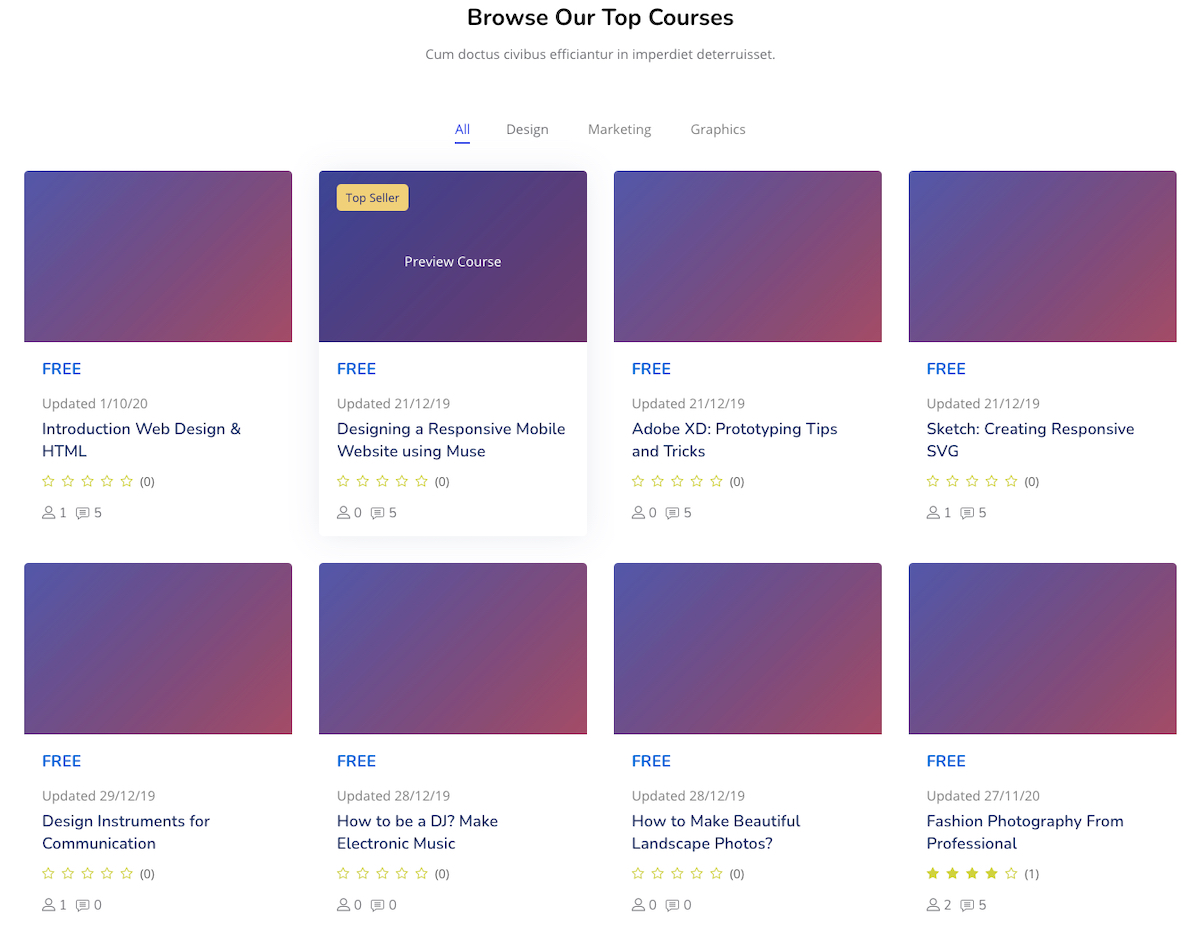Click the Preview Course link
Screen dimensions: 1200x948
click(x=452, y=262)
